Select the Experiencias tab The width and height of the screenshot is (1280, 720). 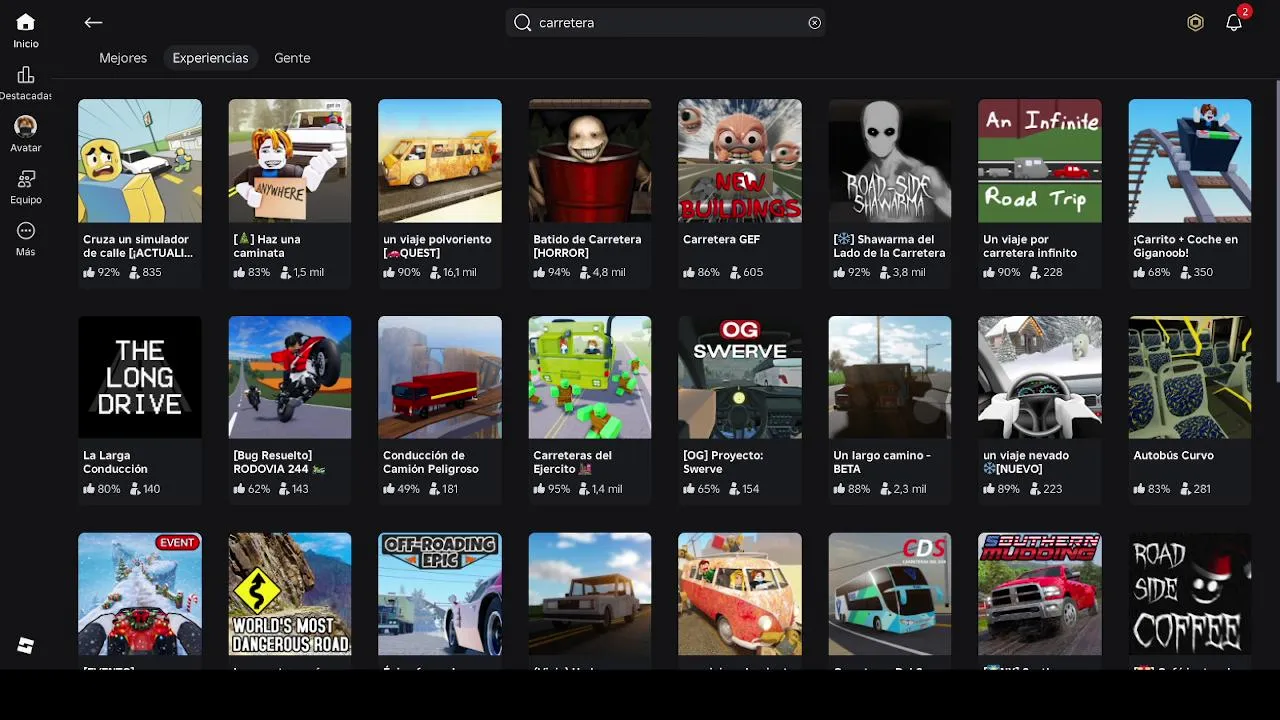[210, 58]
